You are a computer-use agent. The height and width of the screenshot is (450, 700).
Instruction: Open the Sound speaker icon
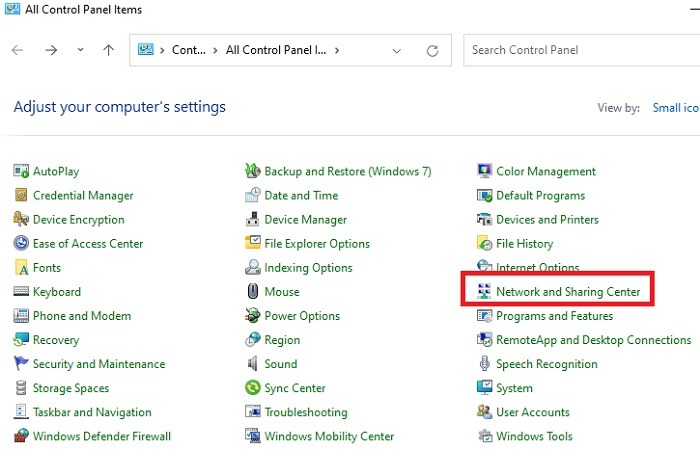(x=253, y=364)
